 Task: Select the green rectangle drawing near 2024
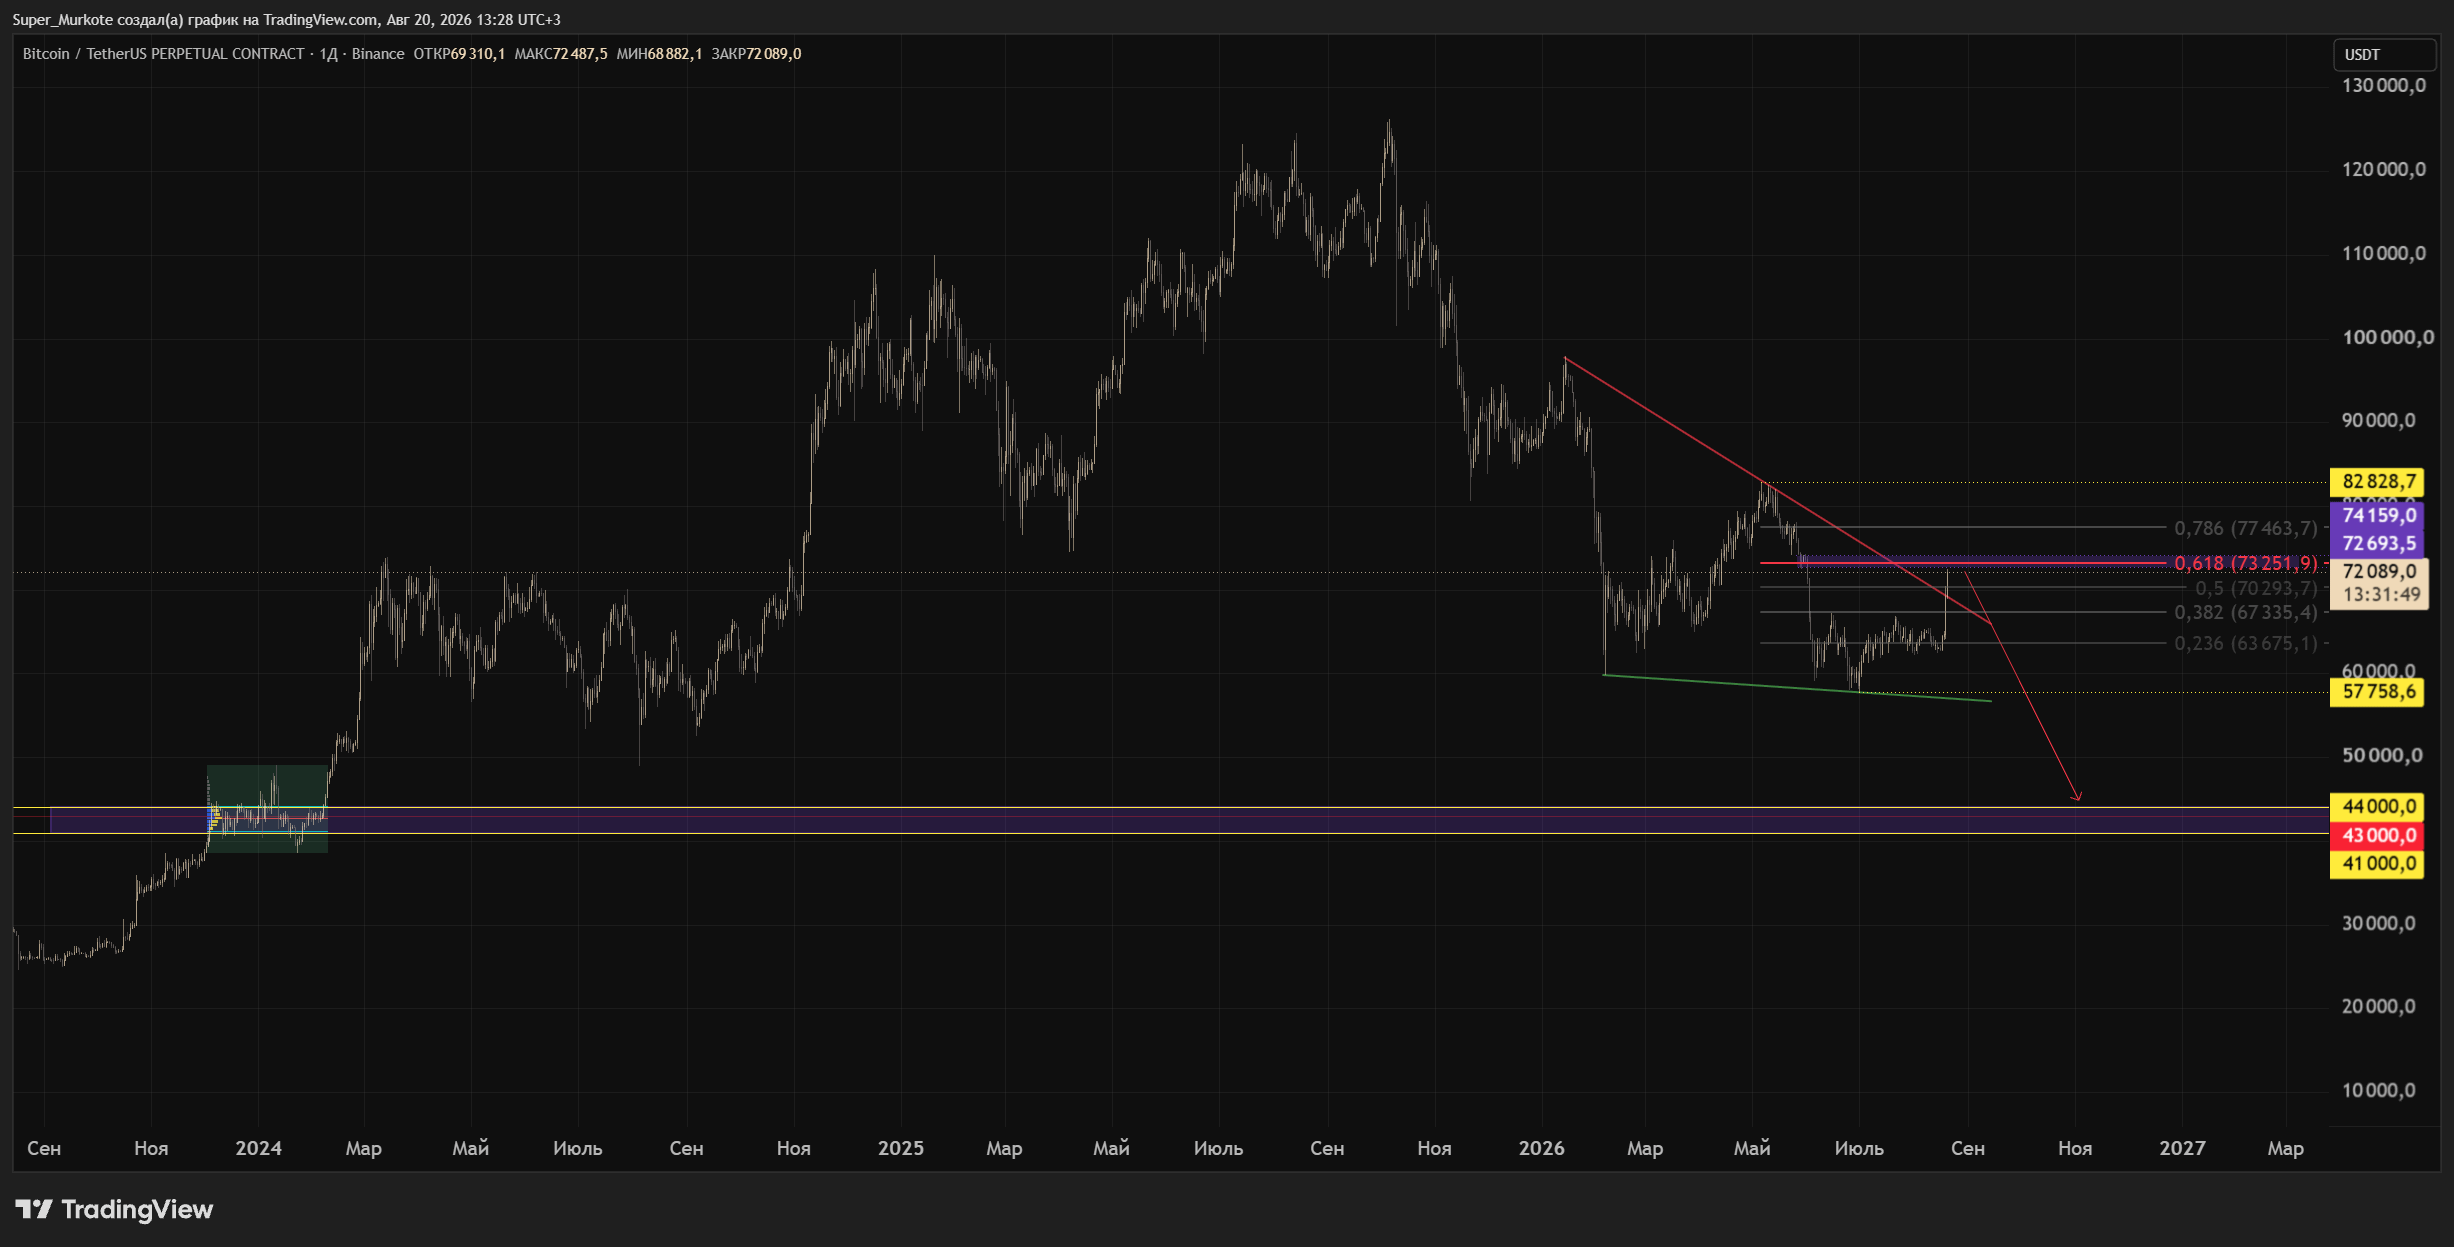tap(267, 809)
